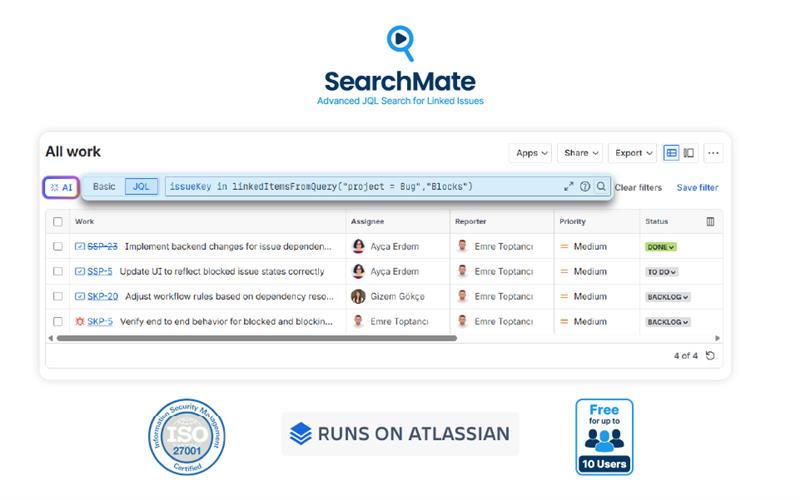This screenshot has width=800, height=500.
Task: Click the Medium priority icon for SKP-5
Action: (564, 321)
